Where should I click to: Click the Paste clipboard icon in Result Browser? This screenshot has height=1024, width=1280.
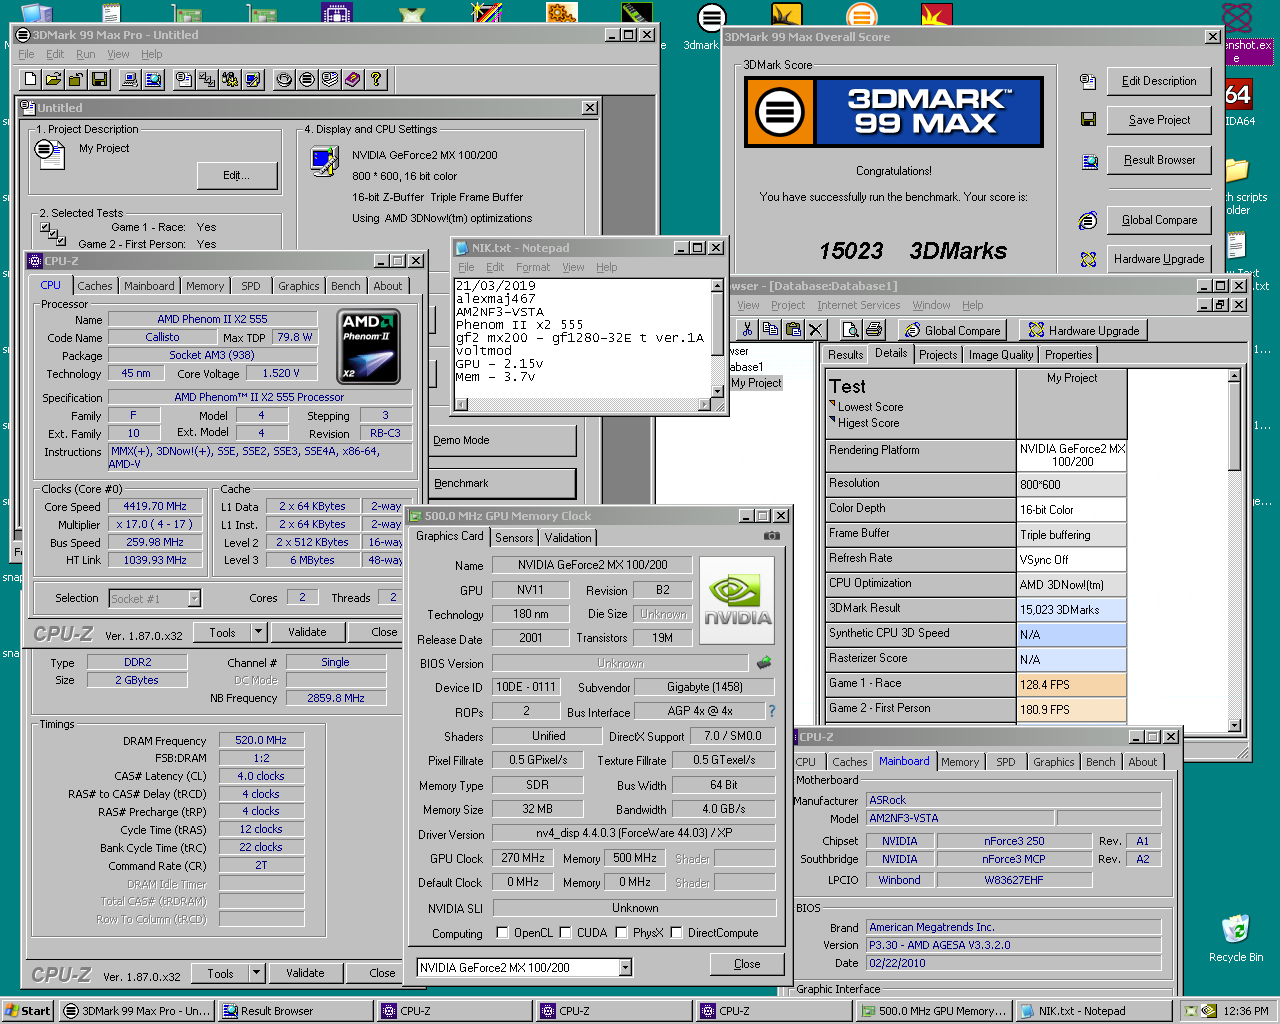click(793, 329)
